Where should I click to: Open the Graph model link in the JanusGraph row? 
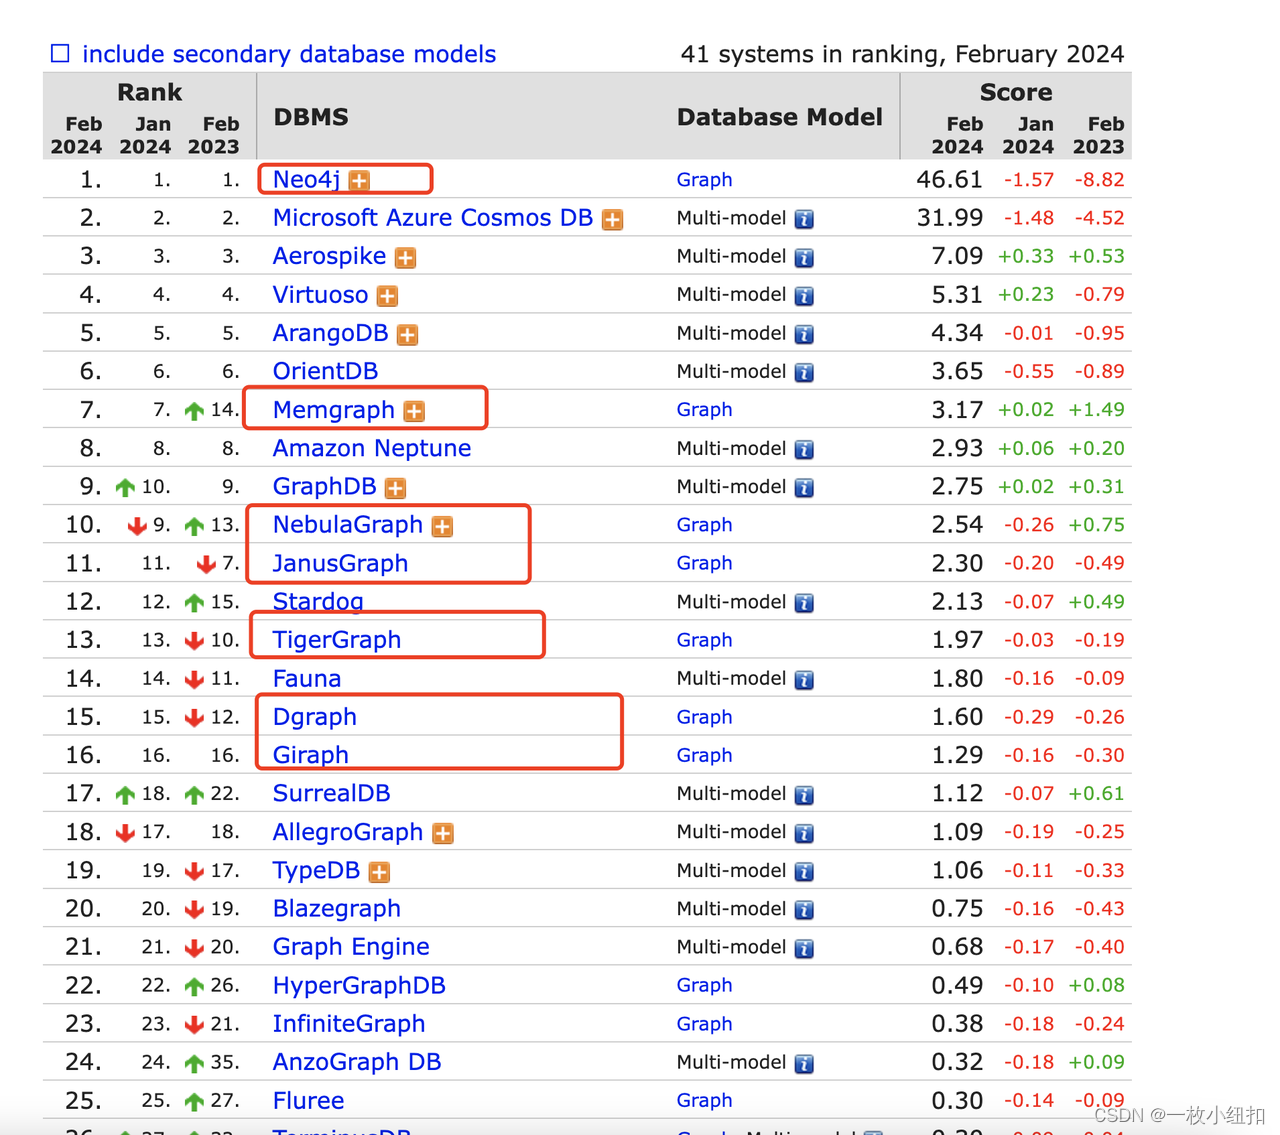704,563
